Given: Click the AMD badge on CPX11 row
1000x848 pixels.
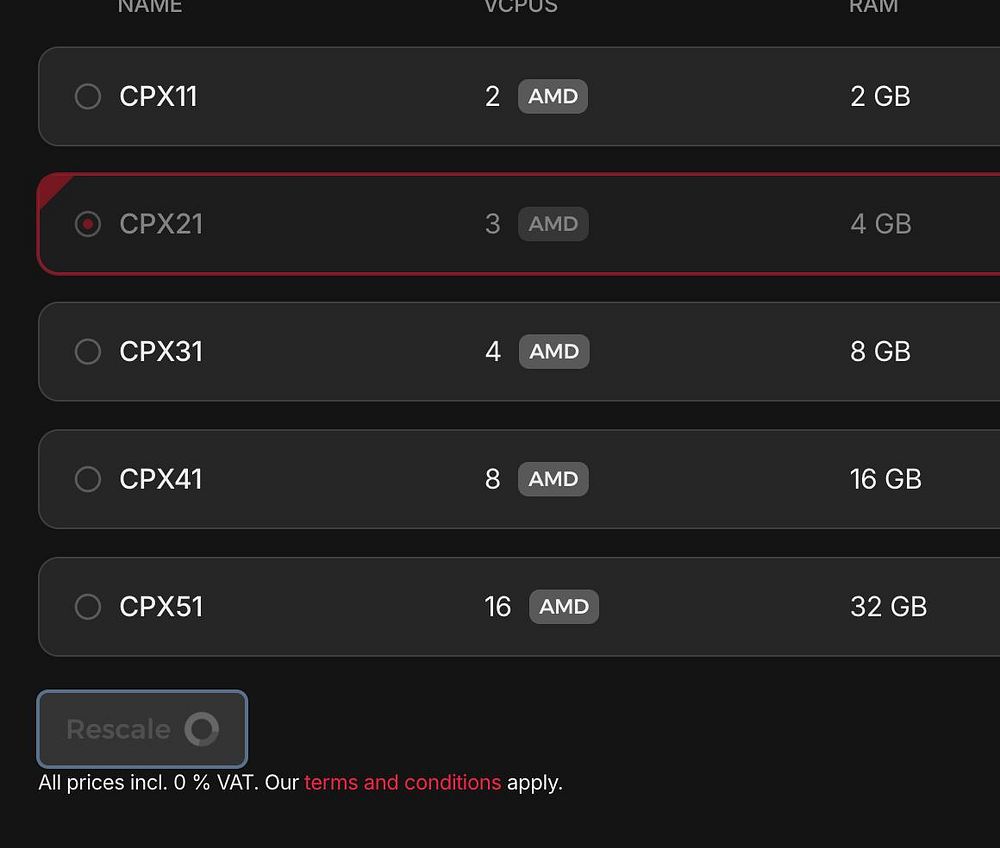Looking at the screenshot, I should (553, 96).
